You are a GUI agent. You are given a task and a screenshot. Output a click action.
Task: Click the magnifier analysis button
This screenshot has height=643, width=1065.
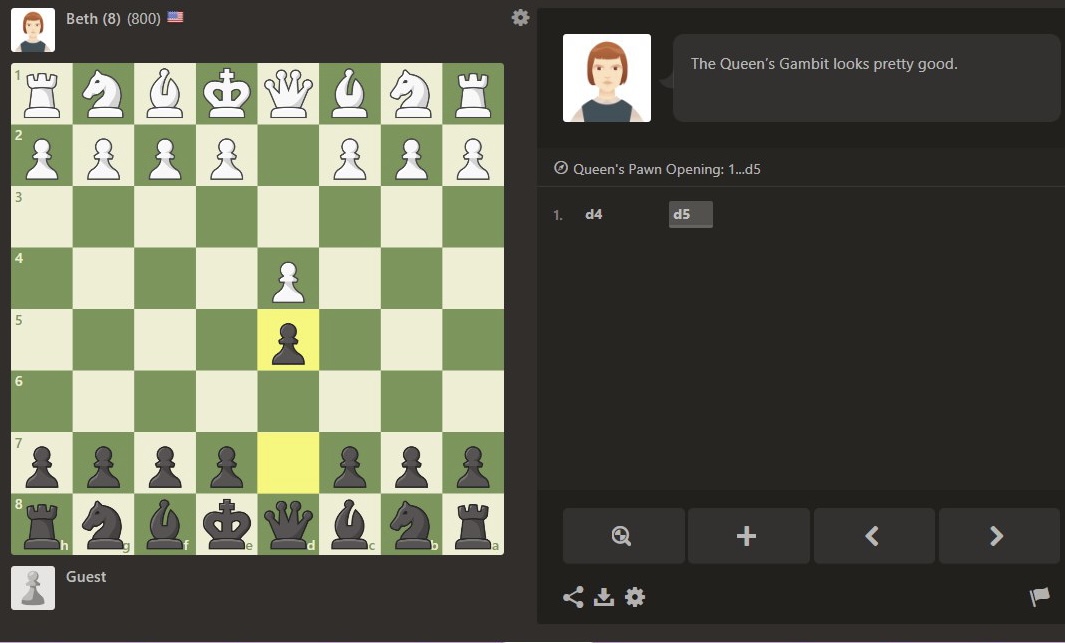[x=623, y=536]
